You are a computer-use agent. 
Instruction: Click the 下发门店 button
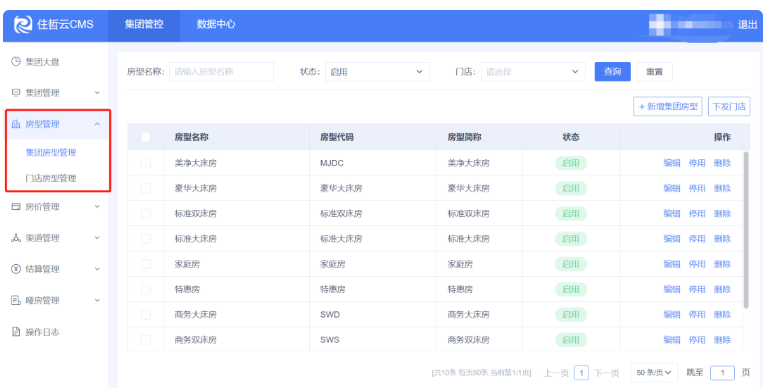coord(729,106)
